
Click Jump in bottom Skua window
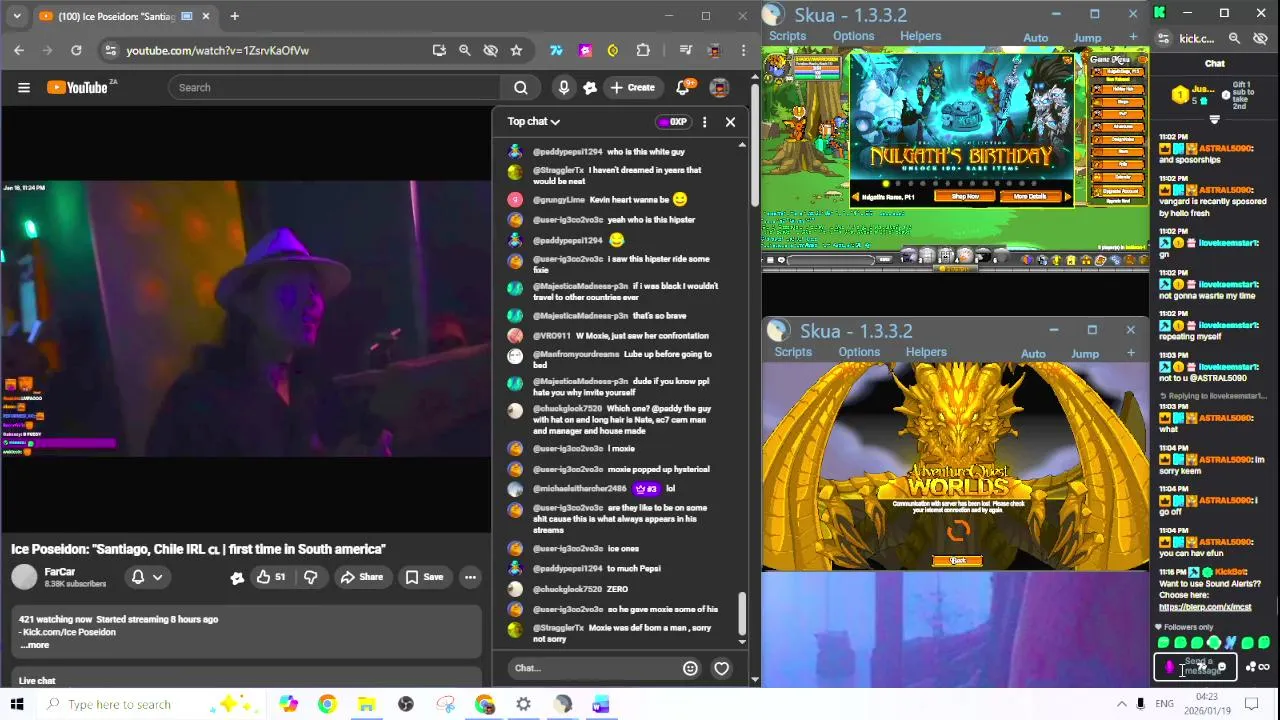1085,354
